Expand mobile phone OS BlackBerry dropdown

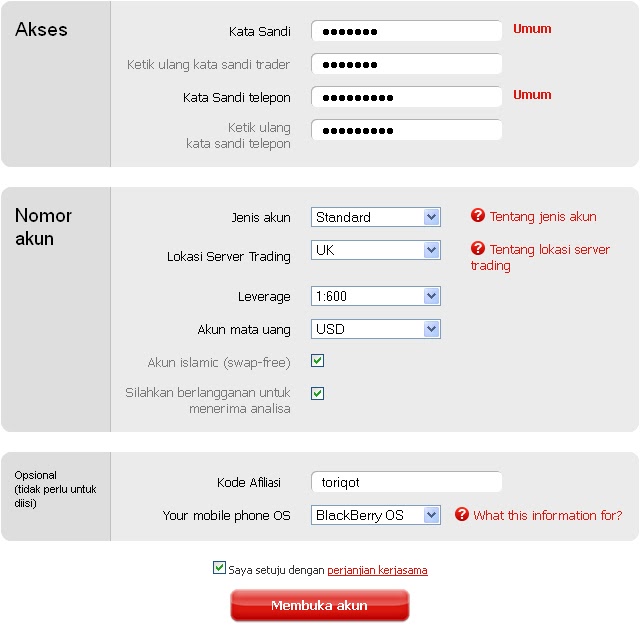click(x=376, y=515)
